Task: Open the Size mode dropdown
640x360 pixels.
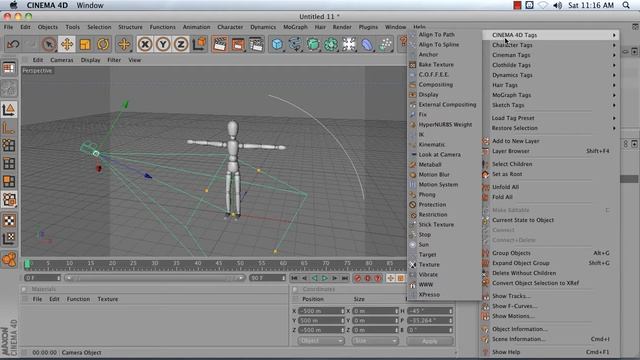Action: click(x=374, y=341)
